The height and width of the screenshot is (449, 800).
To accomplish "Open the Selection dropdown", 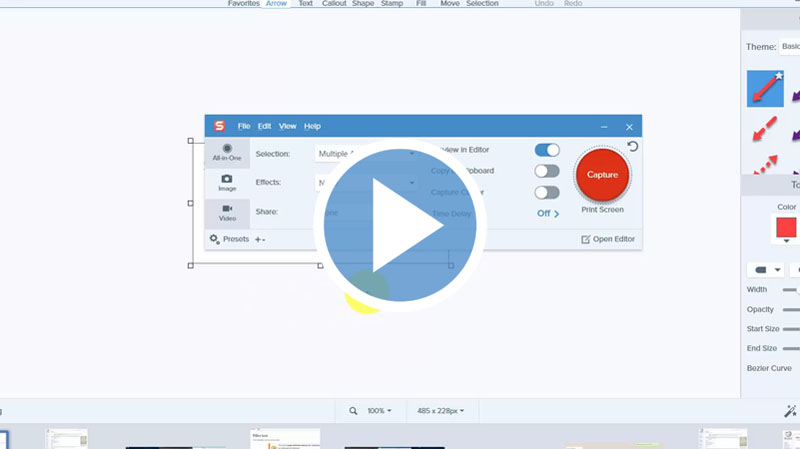I will pos(366,154).
